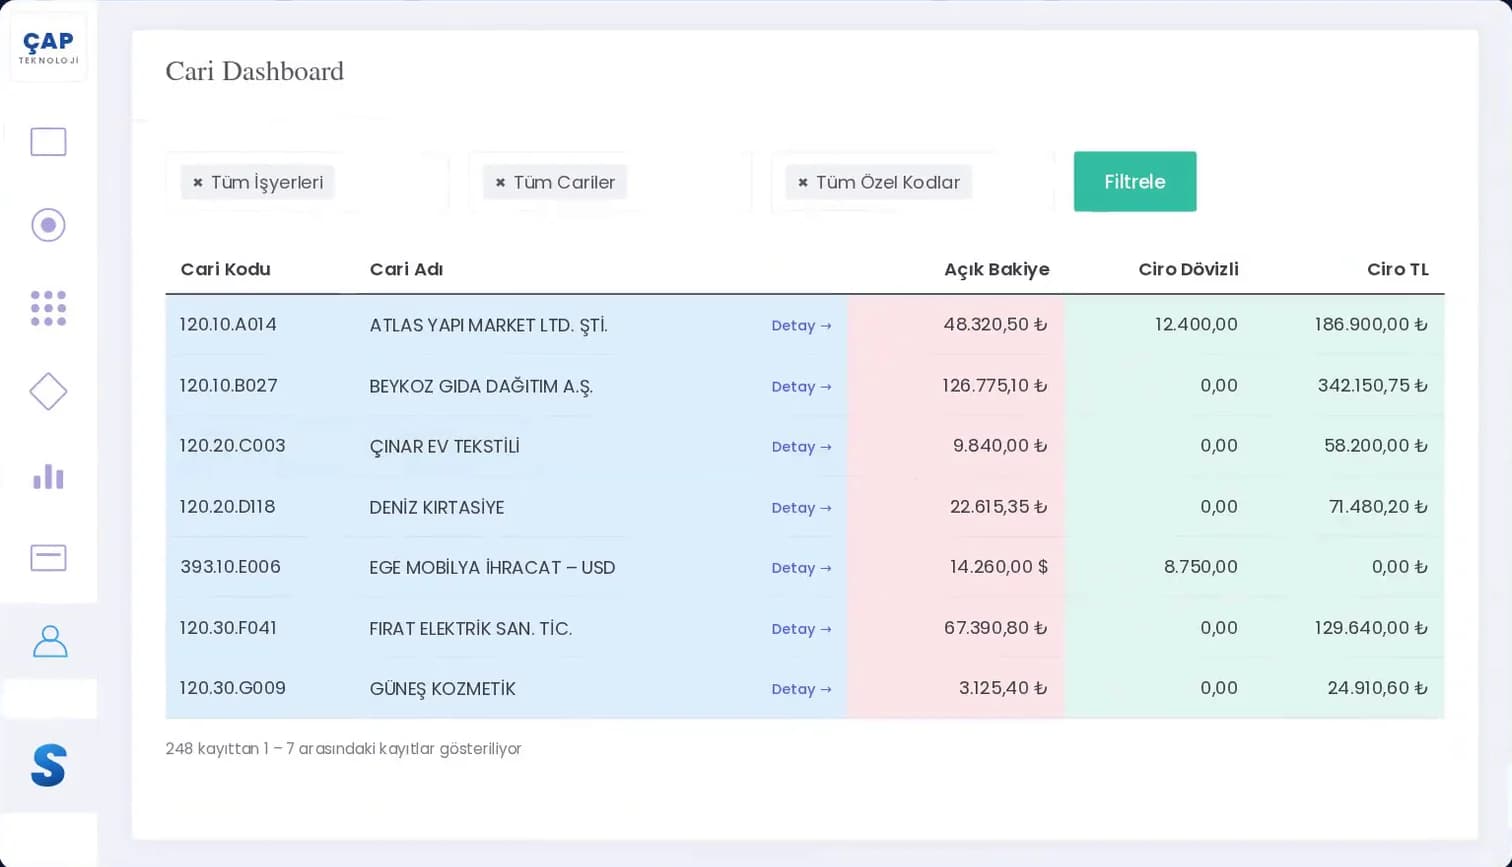Click the Cari Dashboard page title
The width and height of the screenshot is (1512, 867).
pyautogui.click(x=254, y=71)
